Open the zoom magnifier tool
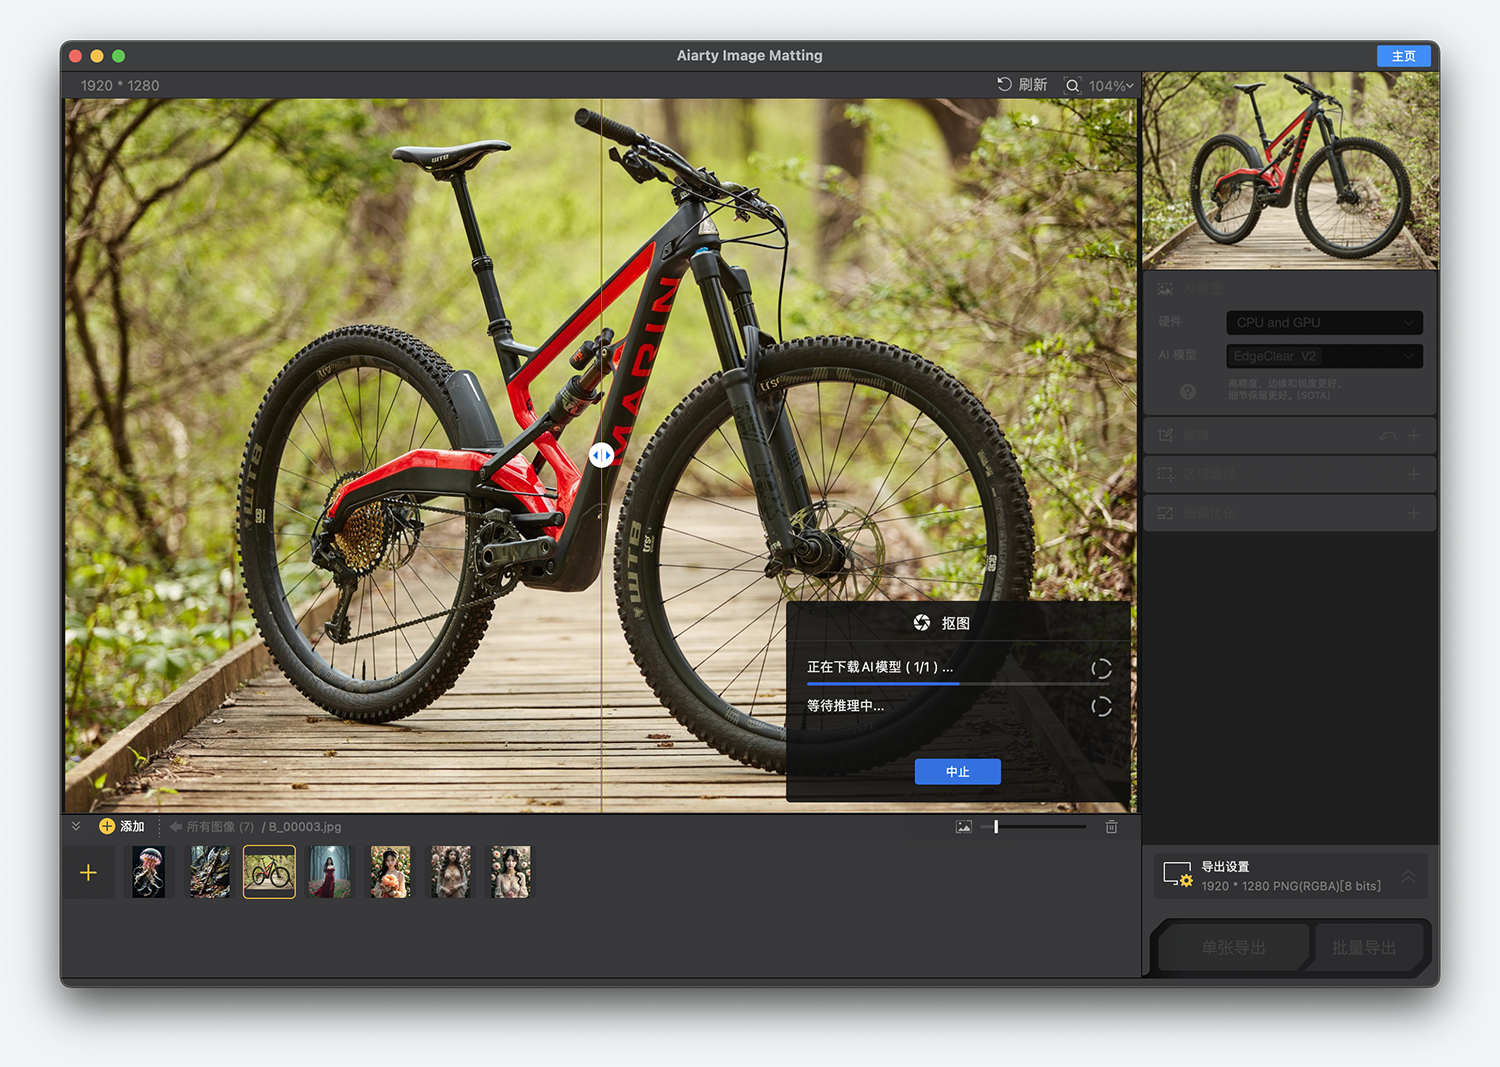 tap(1072, 86)
